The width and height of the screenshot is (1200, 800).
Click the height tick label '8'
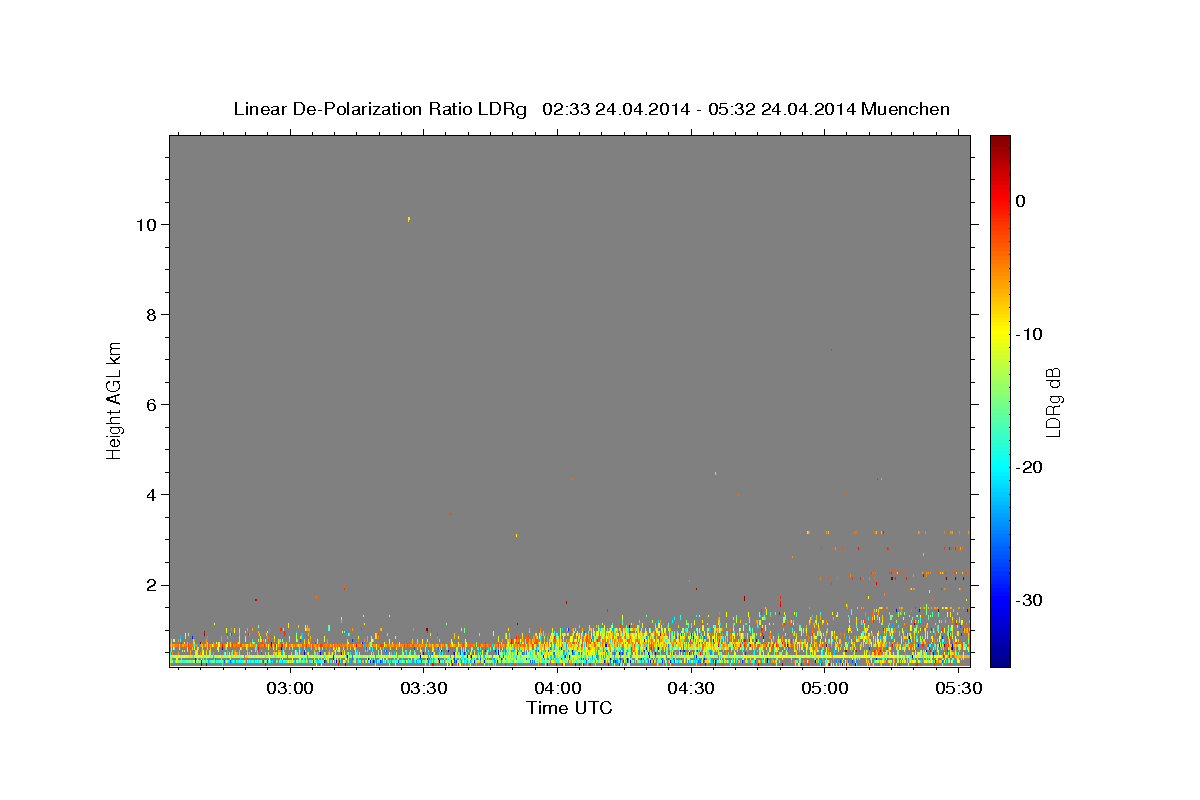[152, 315]
